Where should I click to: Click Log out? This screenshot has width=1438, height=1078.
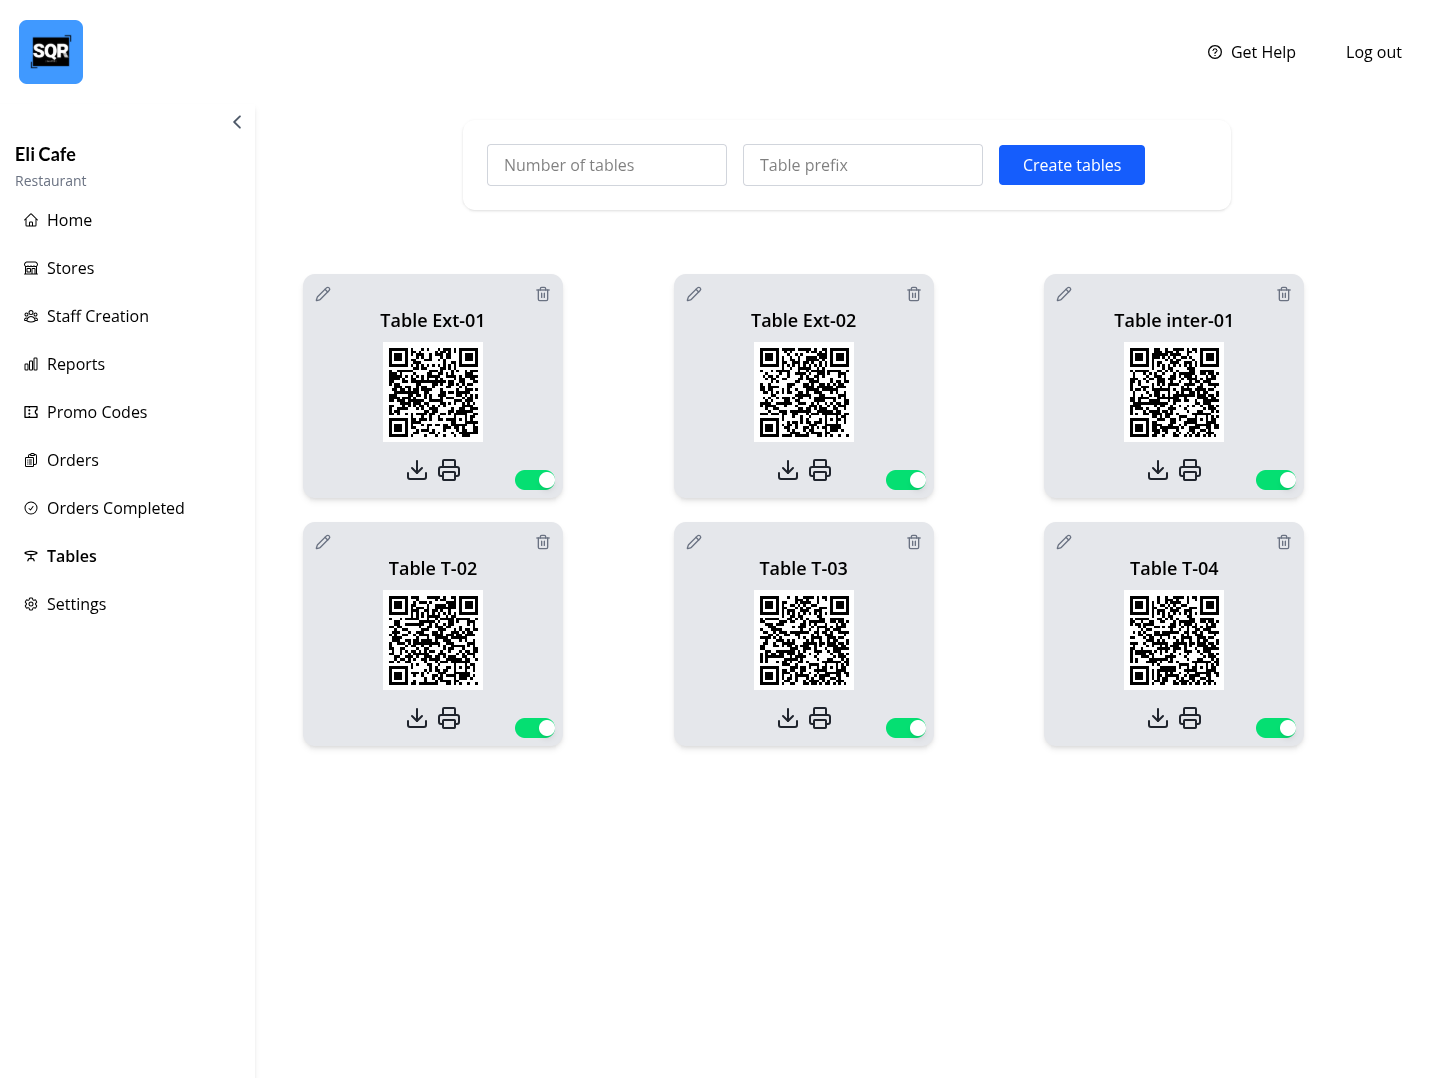[1373, 52]
